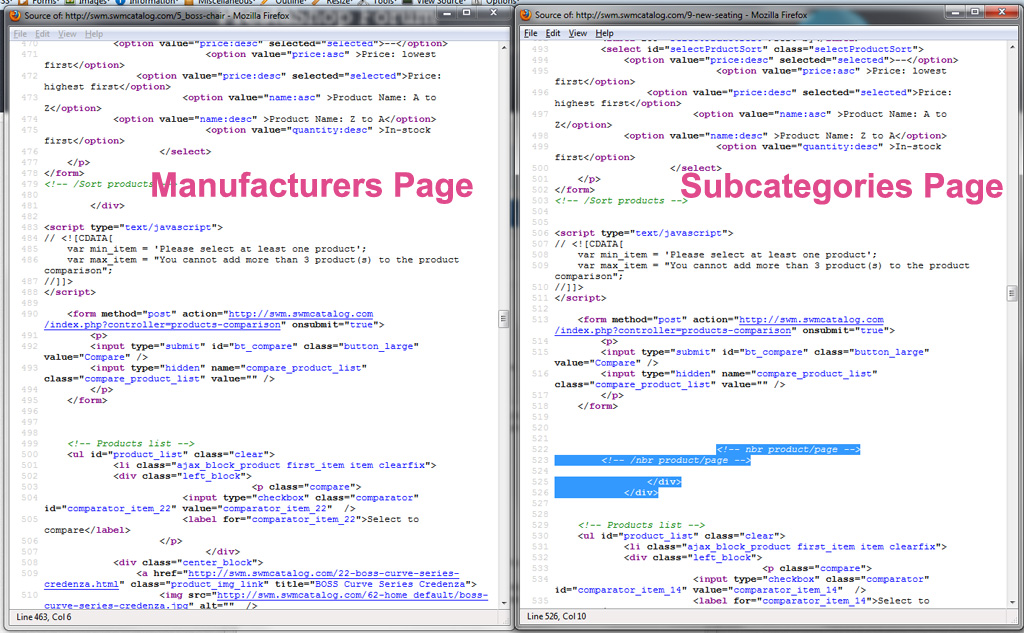
Task: Open the File menu in the 5_boss-chair source window
Action: (x=20, y=34)
